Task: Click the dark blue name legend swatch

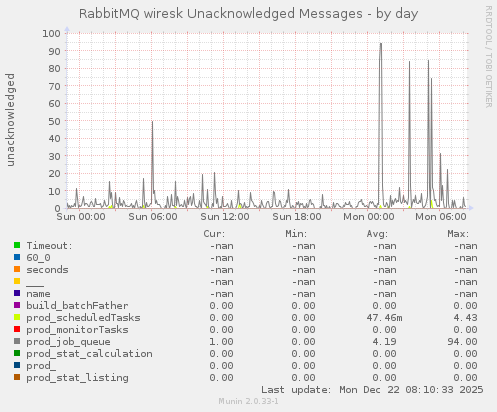Action: pos(17,293)
